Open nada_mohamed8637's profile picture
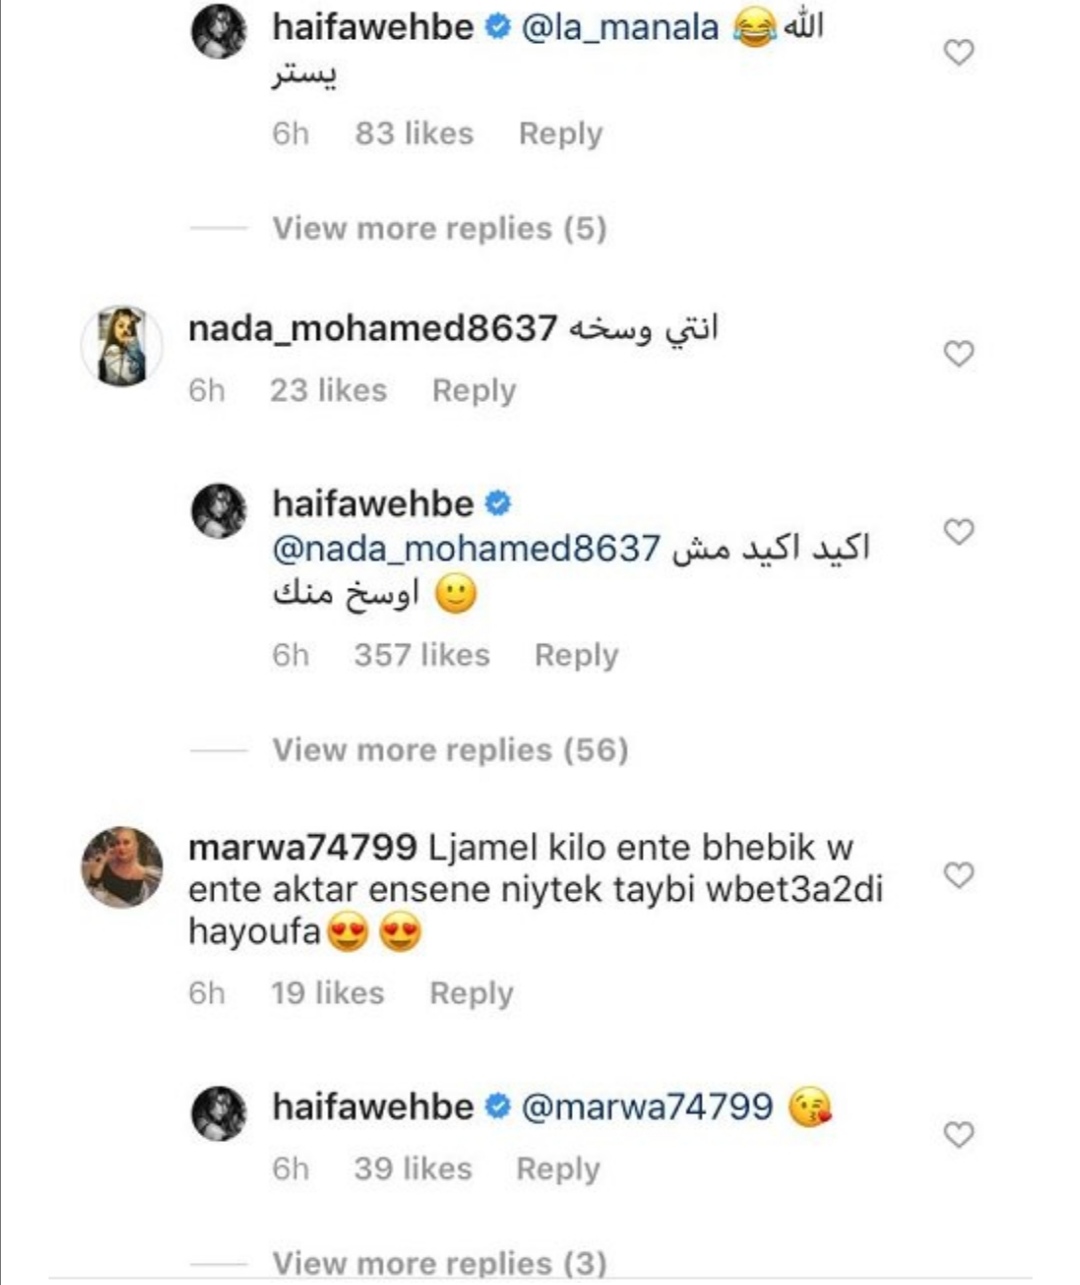 click(x=121, y=346)
